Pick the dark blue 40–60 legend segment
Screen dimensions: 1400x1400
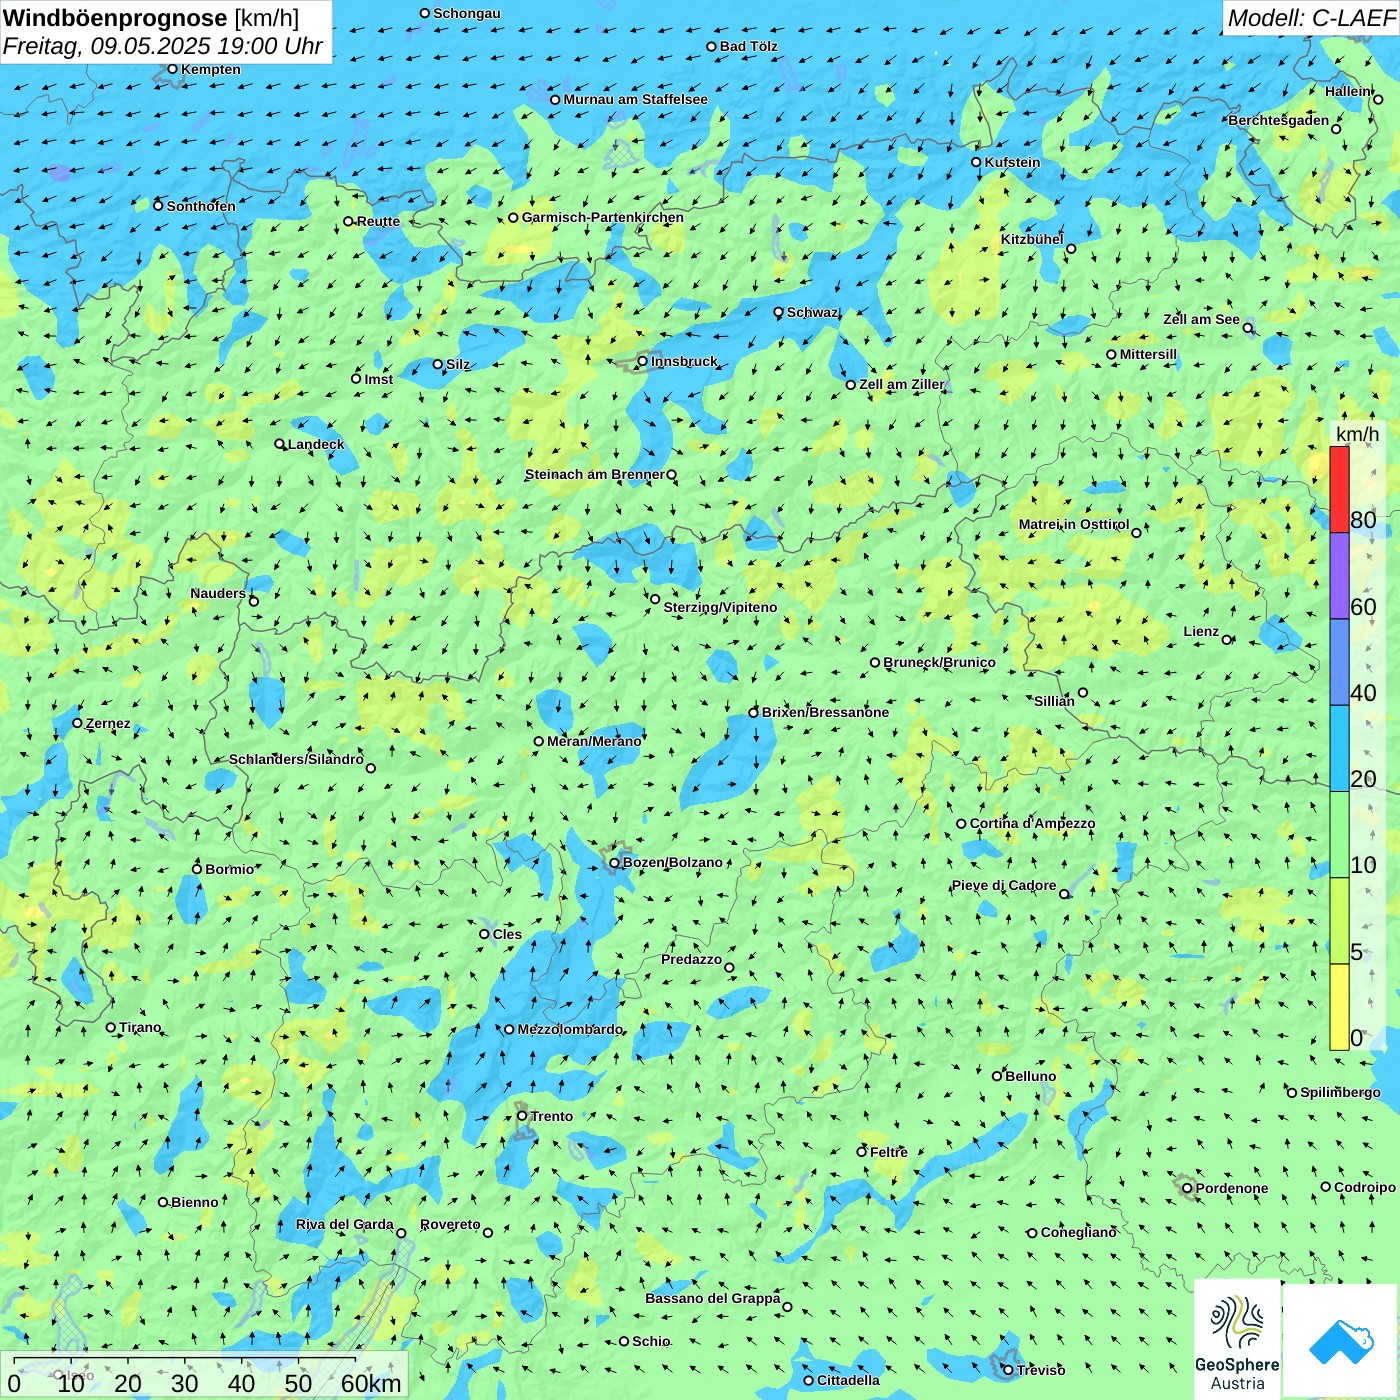tap(1339, 663)
